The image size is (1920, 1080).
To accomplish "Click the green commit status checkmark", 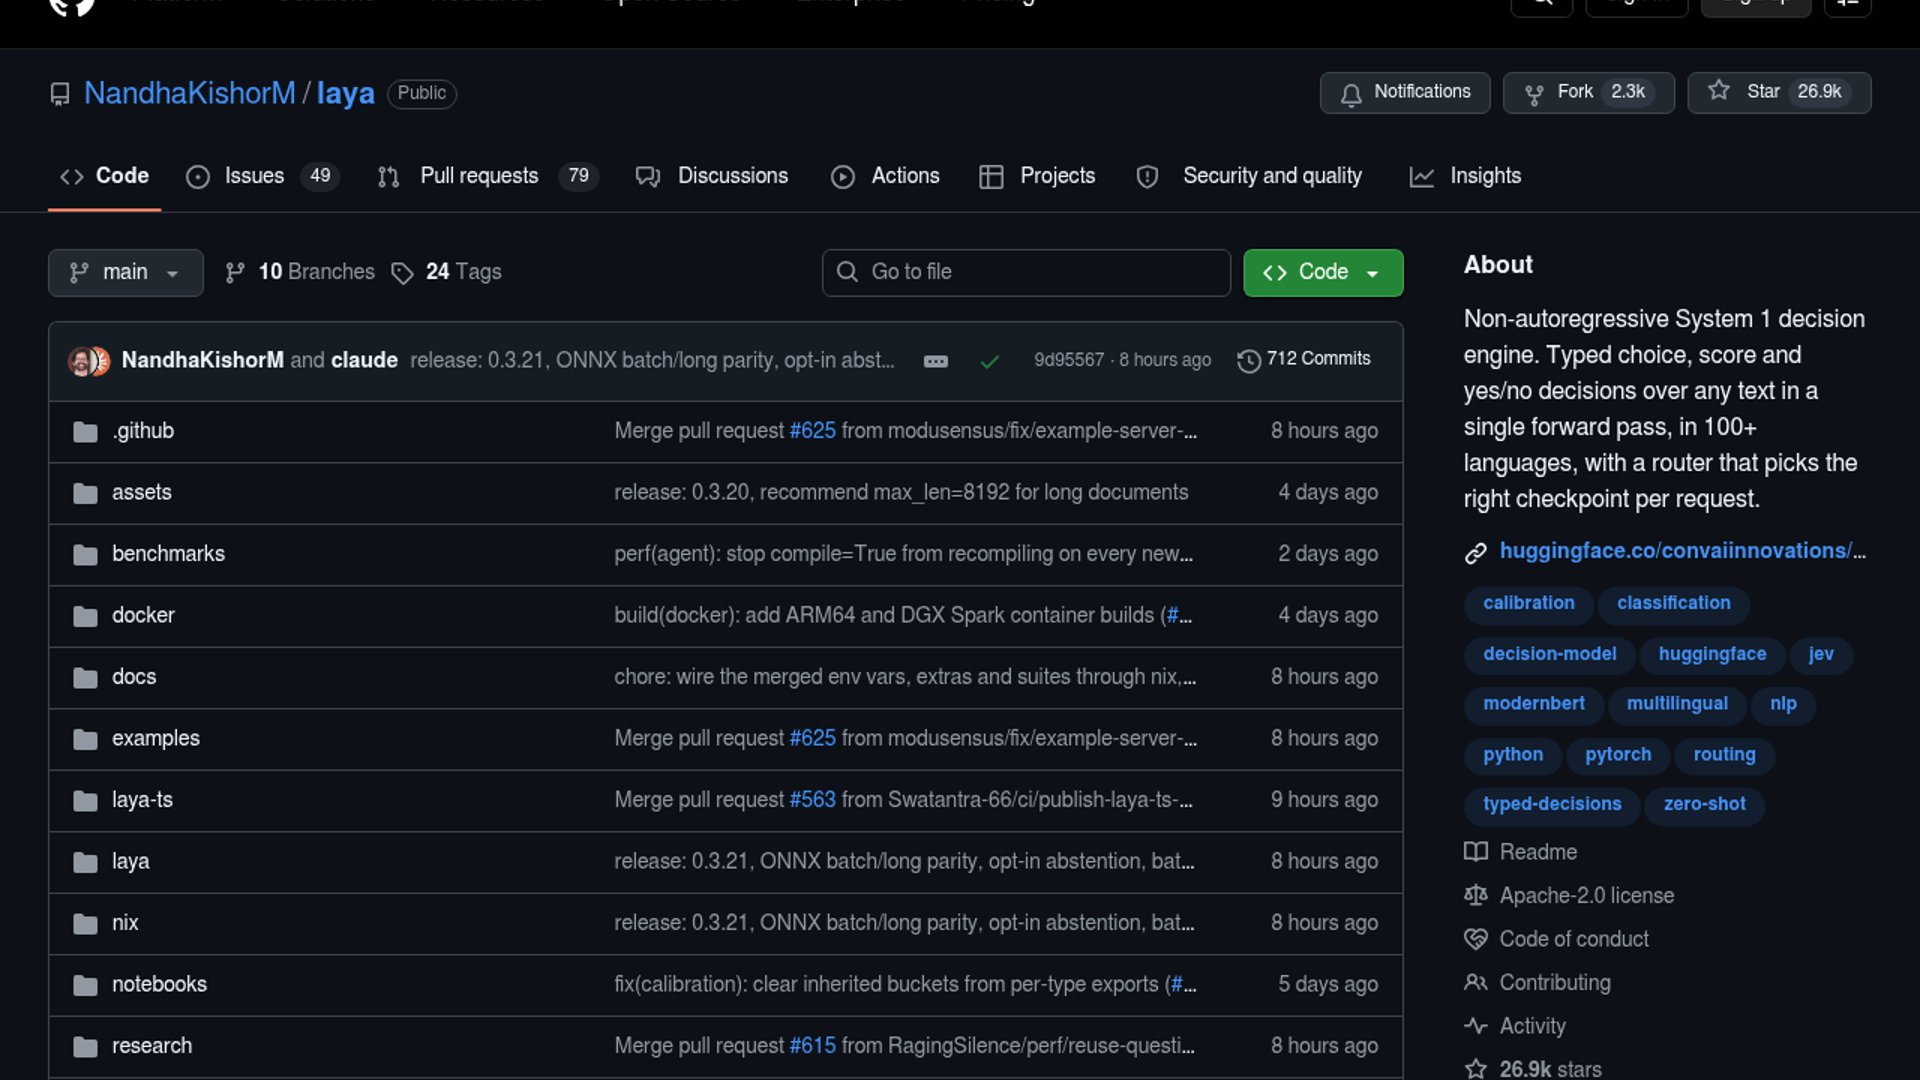I will (989, 361).
